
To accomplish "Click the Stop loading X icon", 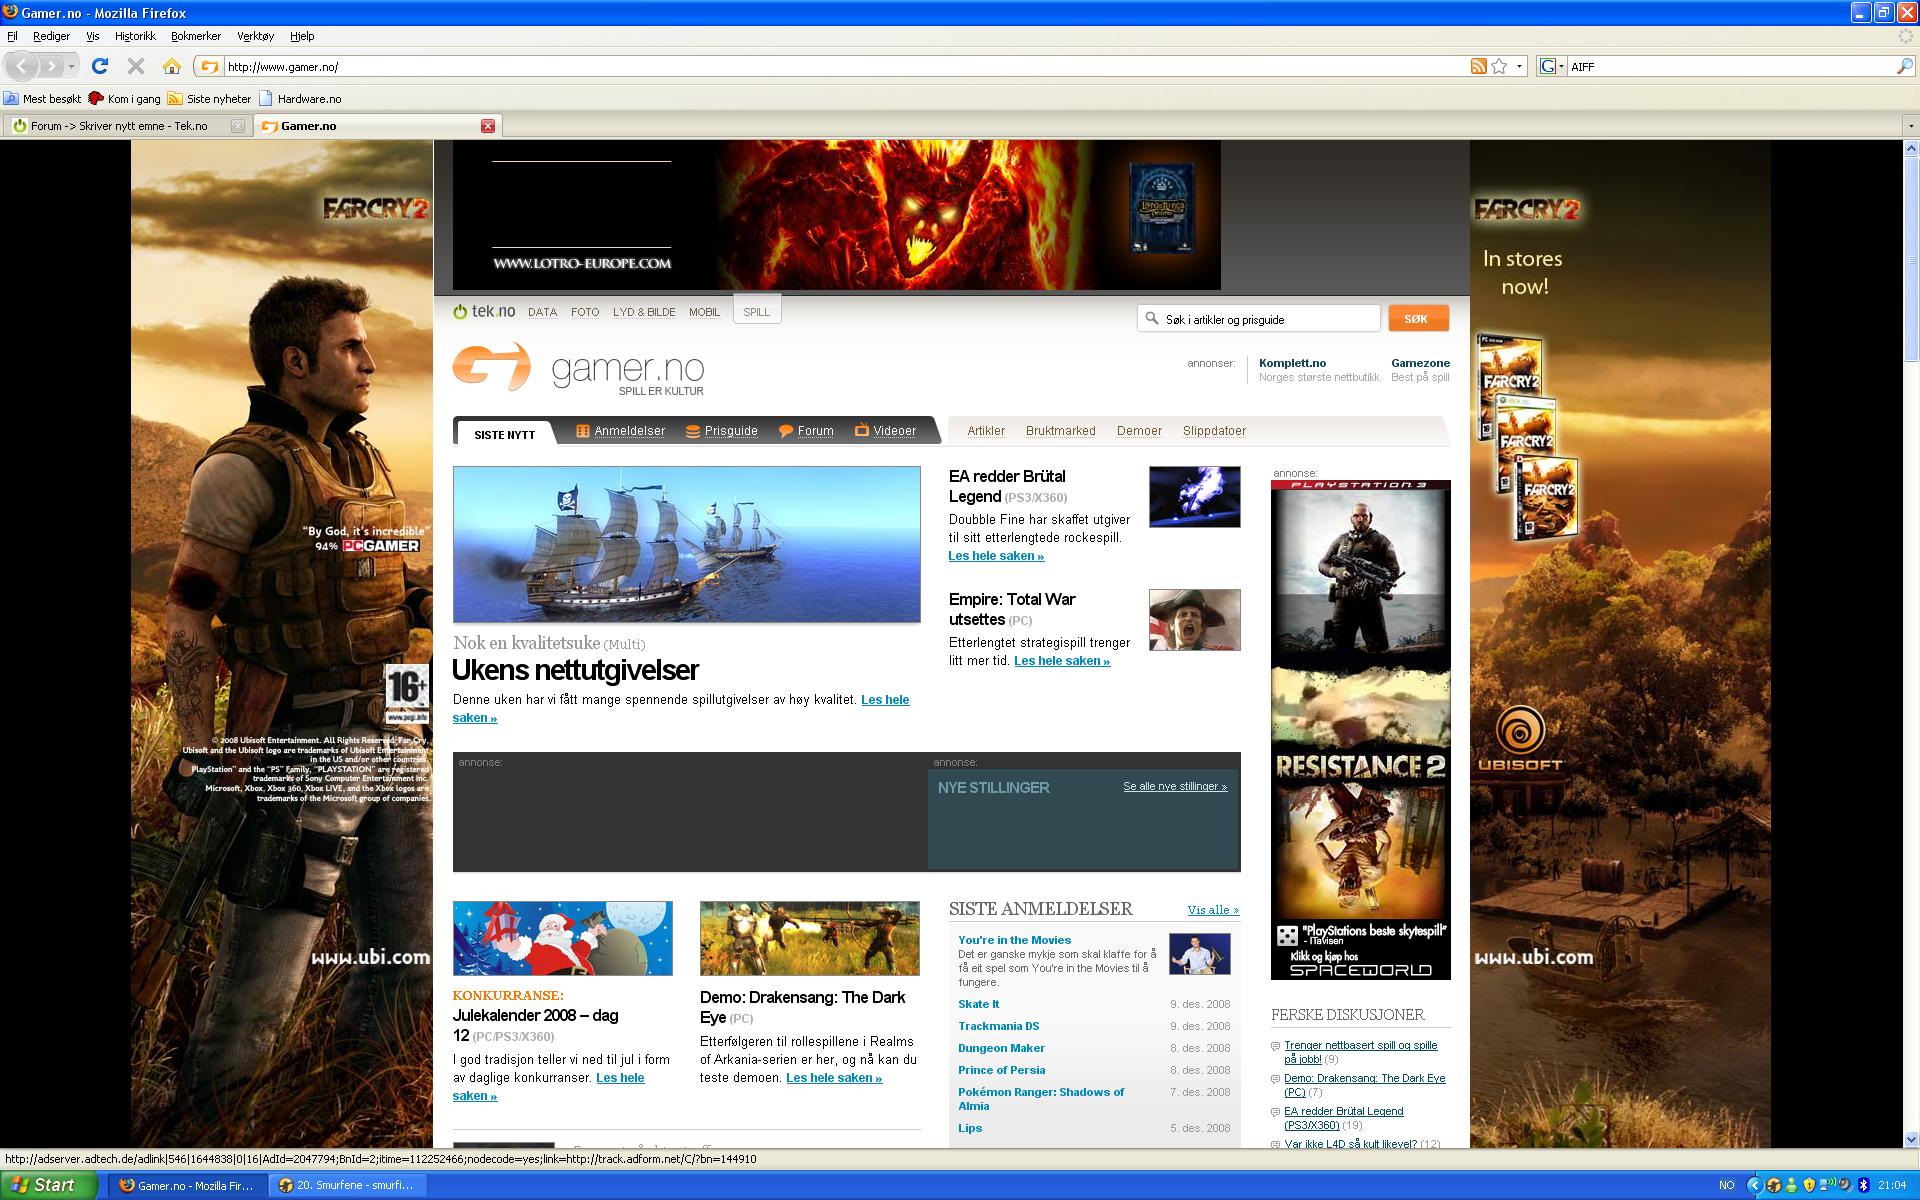I will pyautogui.click(x=136, y=66).
